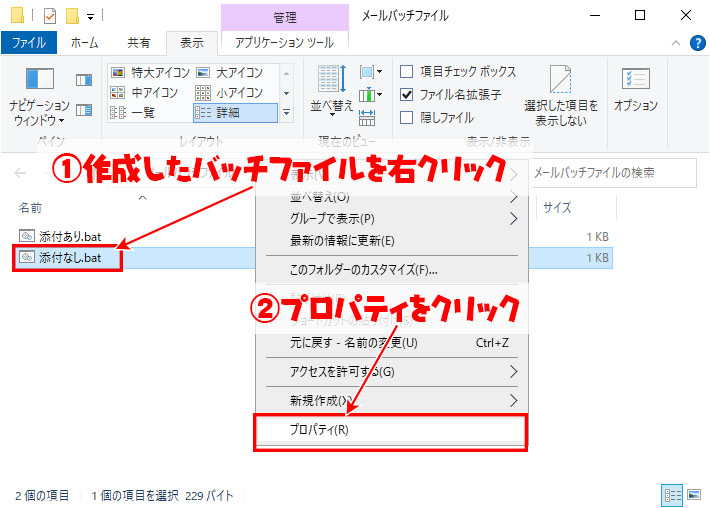Click the title bar folder icon
Viewport: 710px width, 508px height.
point(17,15)
